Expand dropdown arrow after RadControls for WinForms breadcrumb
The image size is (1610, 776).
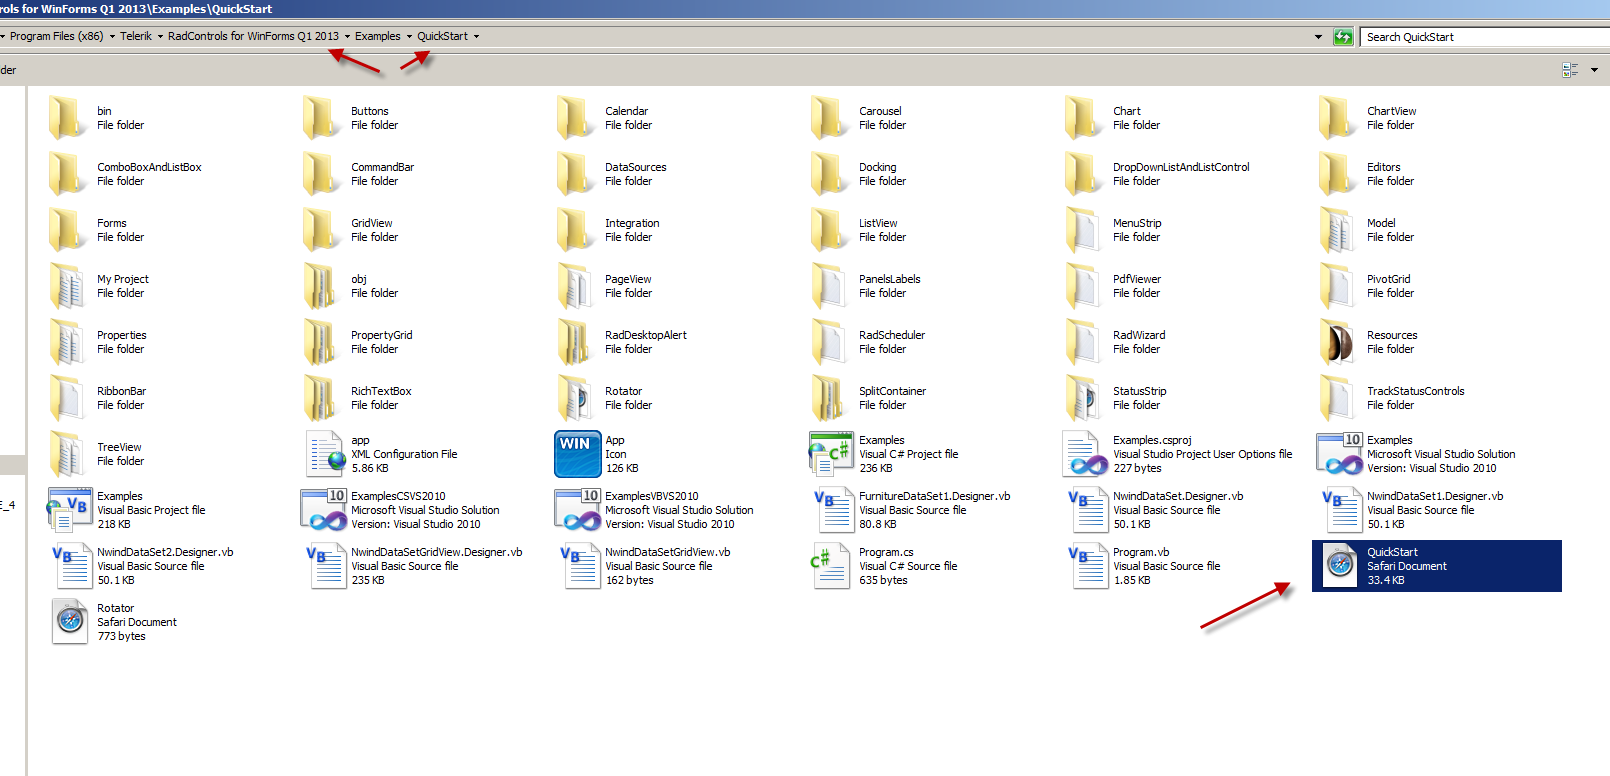(x=347, y=37)
